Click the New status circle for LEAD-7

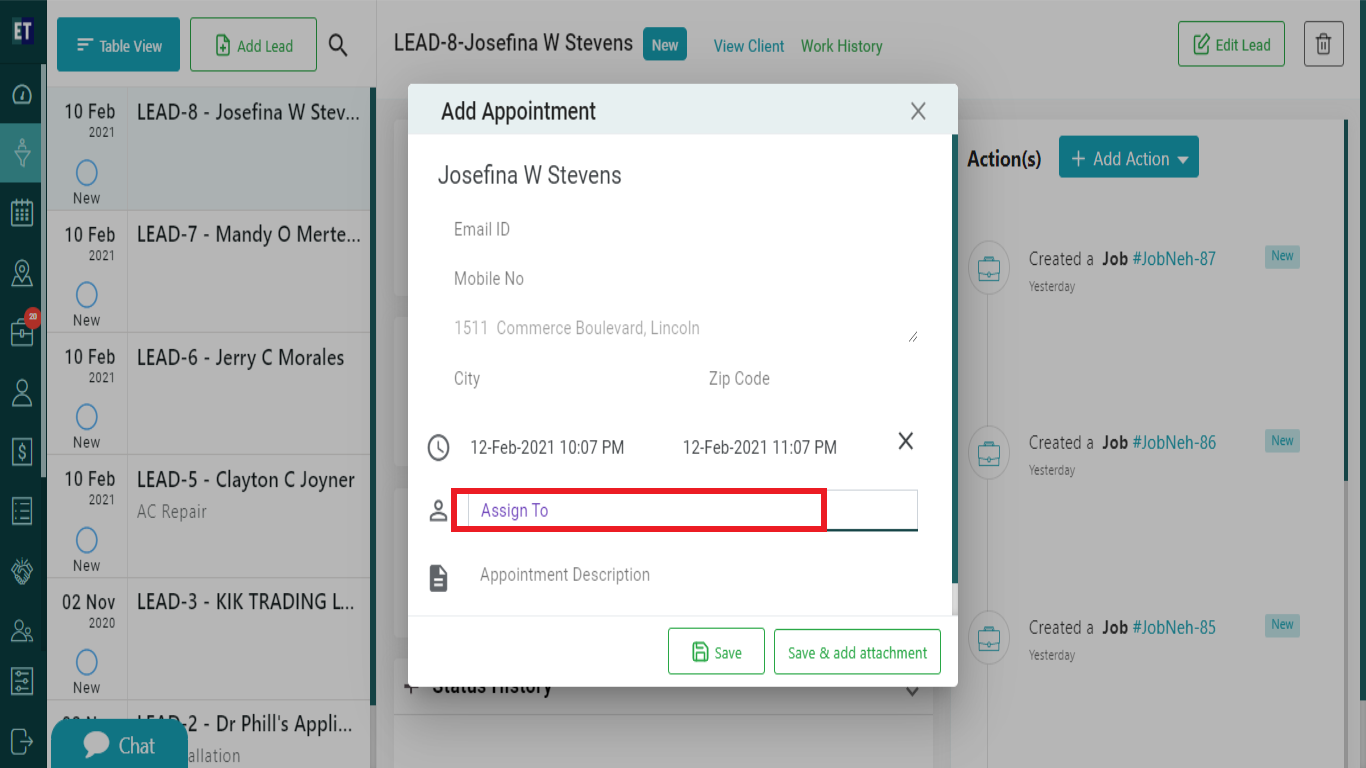87,295
